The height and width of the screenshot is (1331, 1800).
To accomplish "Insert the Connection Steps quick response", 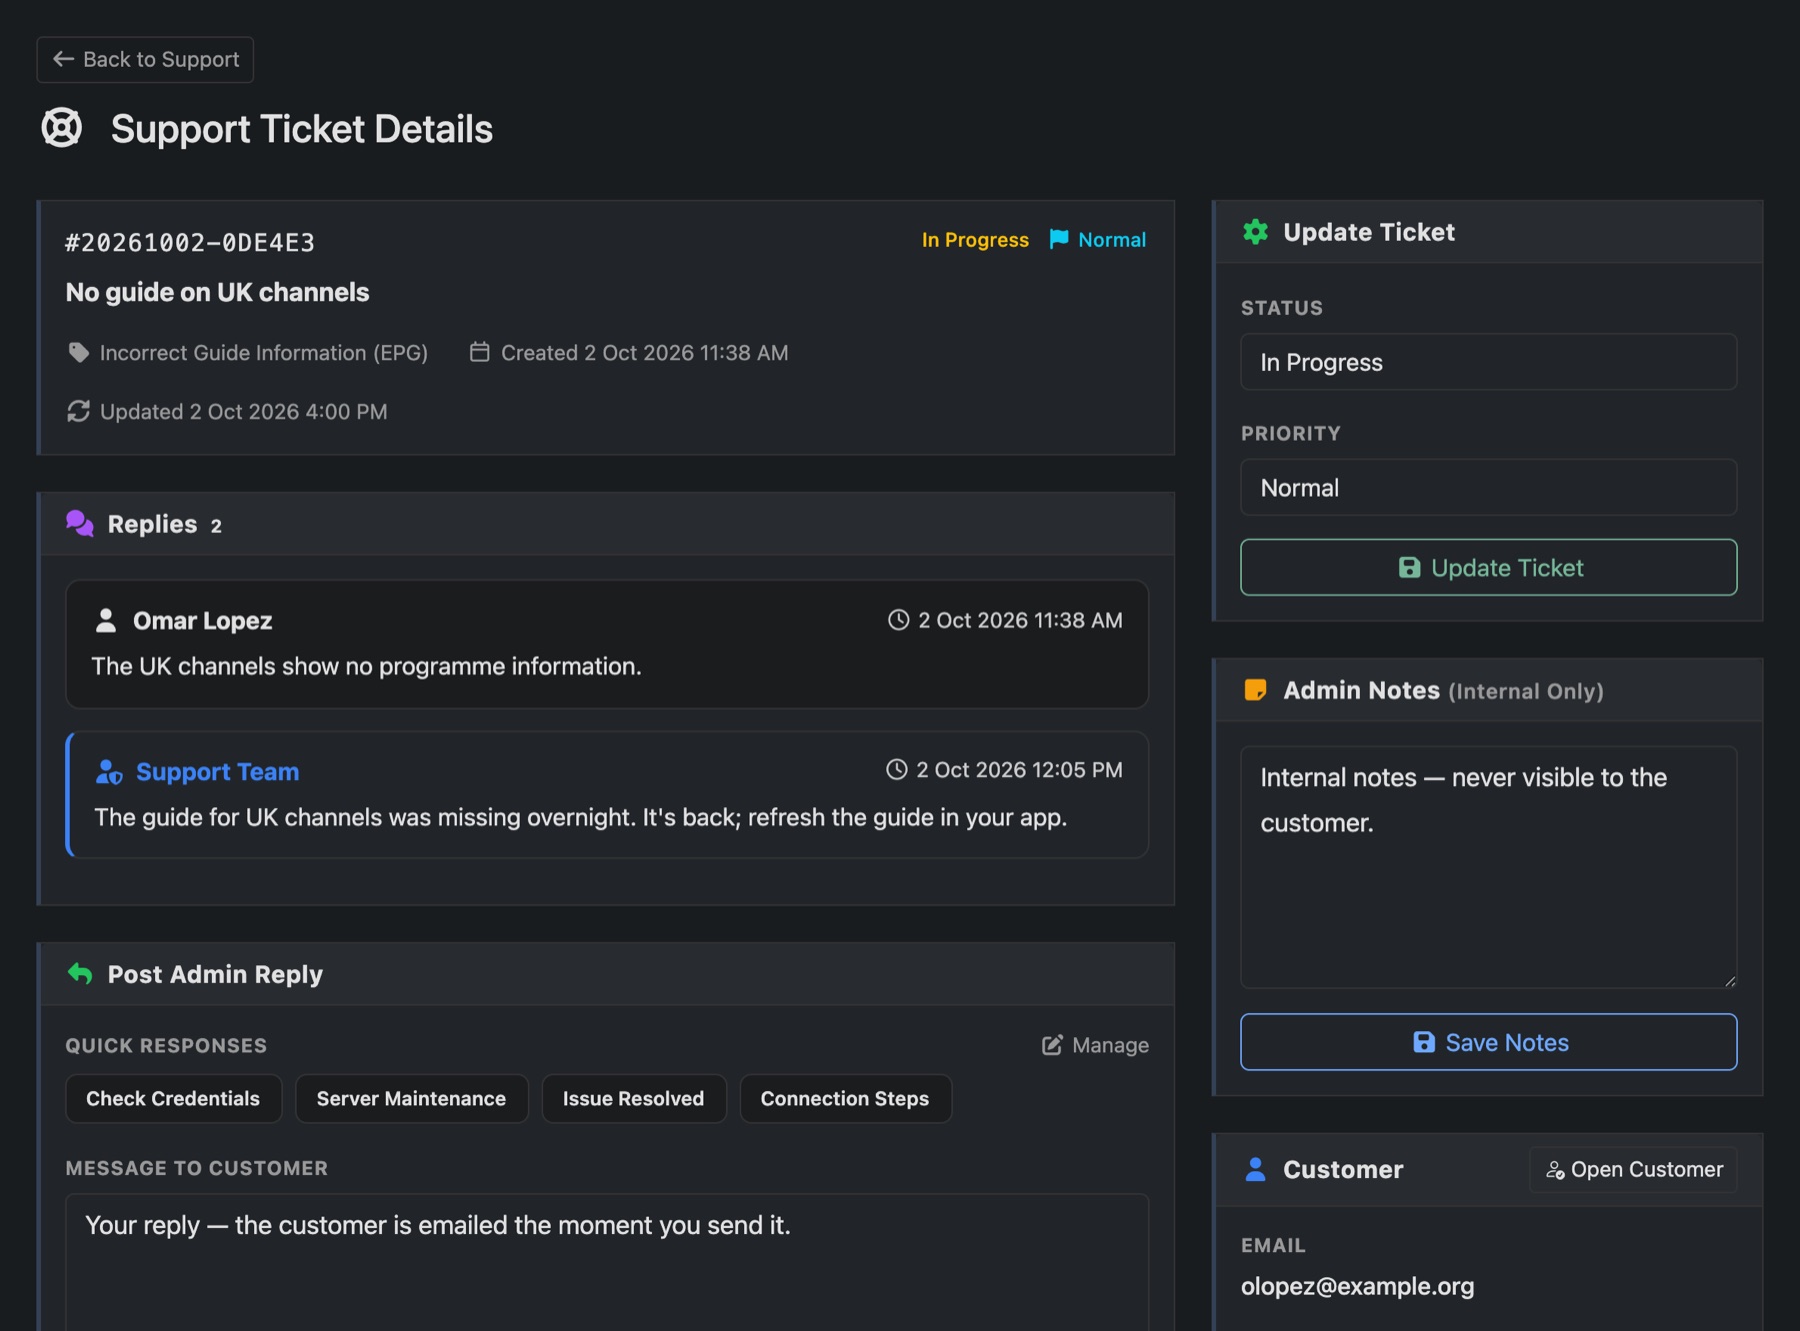I will (845, 1098).
